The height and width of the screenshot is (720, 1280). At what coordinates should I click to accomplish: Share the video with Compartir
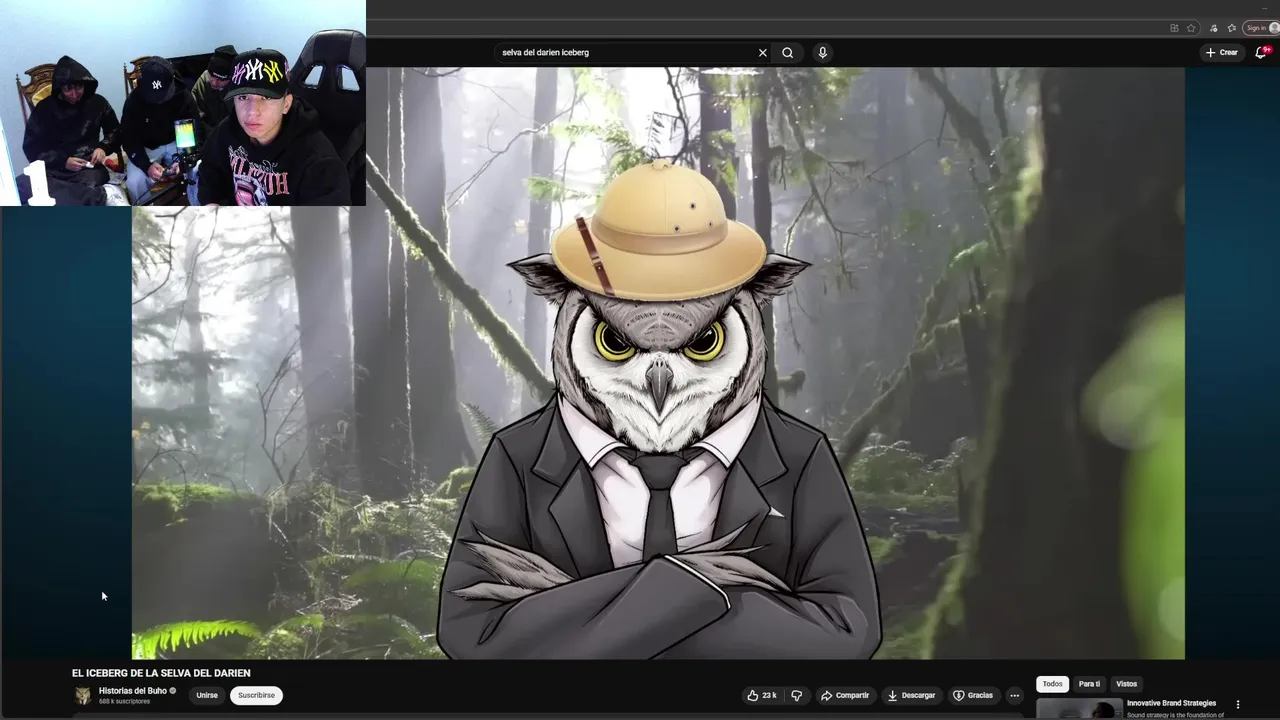point(845,695)
